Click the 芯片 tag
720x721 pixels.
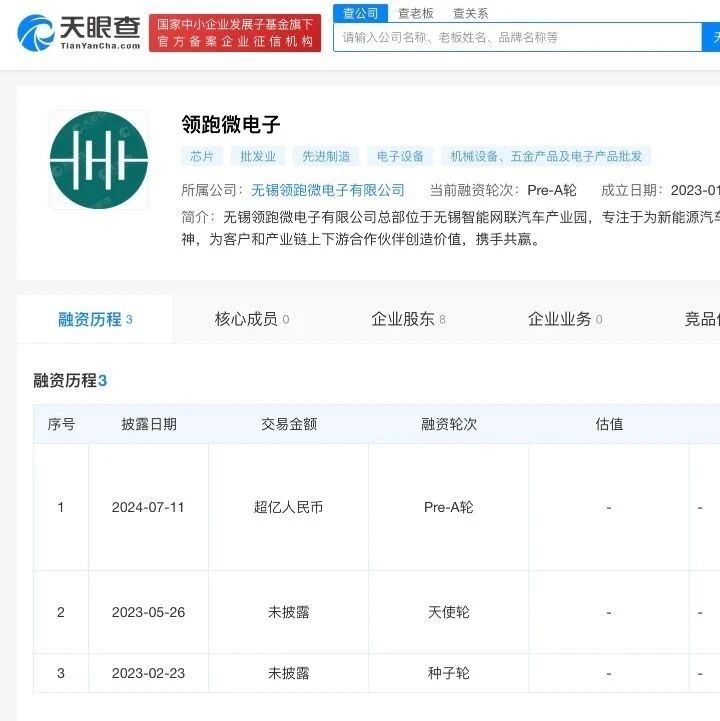point(202,156)
